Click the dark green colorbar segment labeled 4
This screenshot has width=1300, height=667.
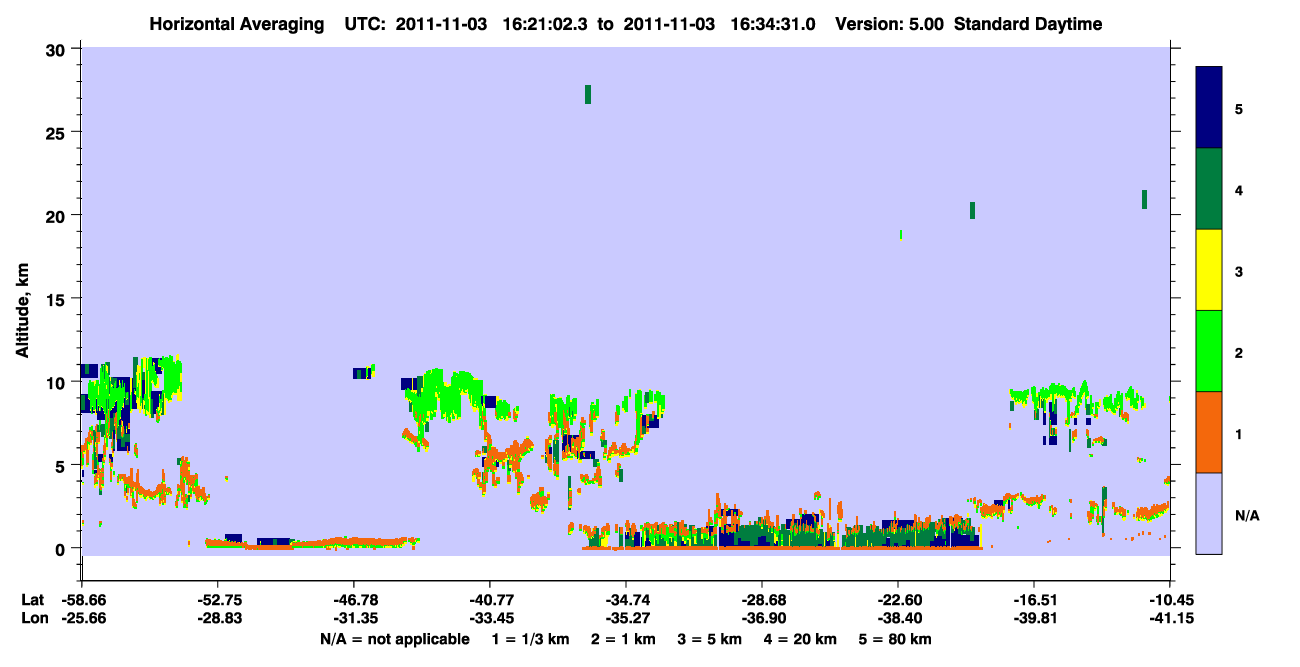[x=1209, y=189]
